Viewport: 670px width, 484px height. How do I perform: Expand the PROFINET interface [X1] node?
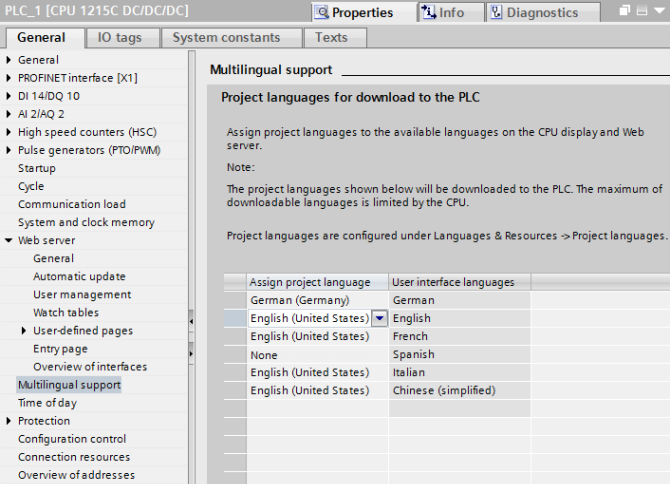coord(10,78)
